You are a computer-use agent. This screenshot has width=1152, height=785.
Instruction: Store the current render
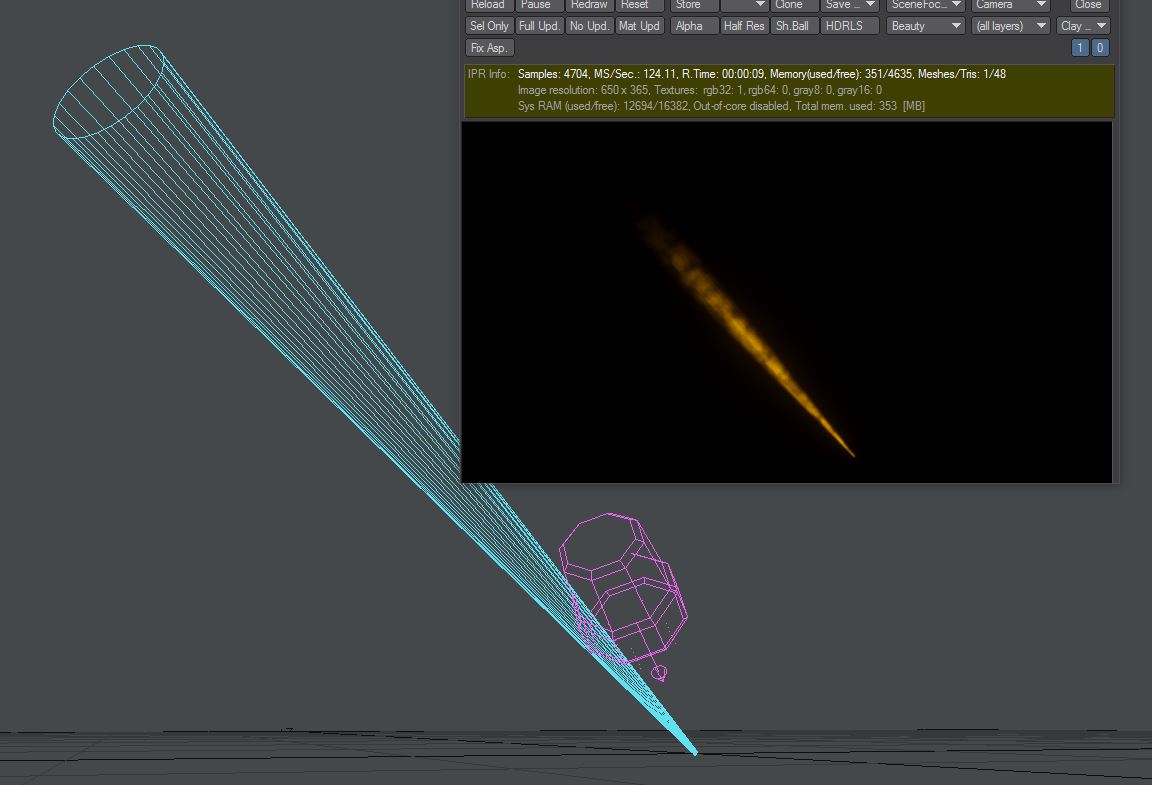[694, 5]
